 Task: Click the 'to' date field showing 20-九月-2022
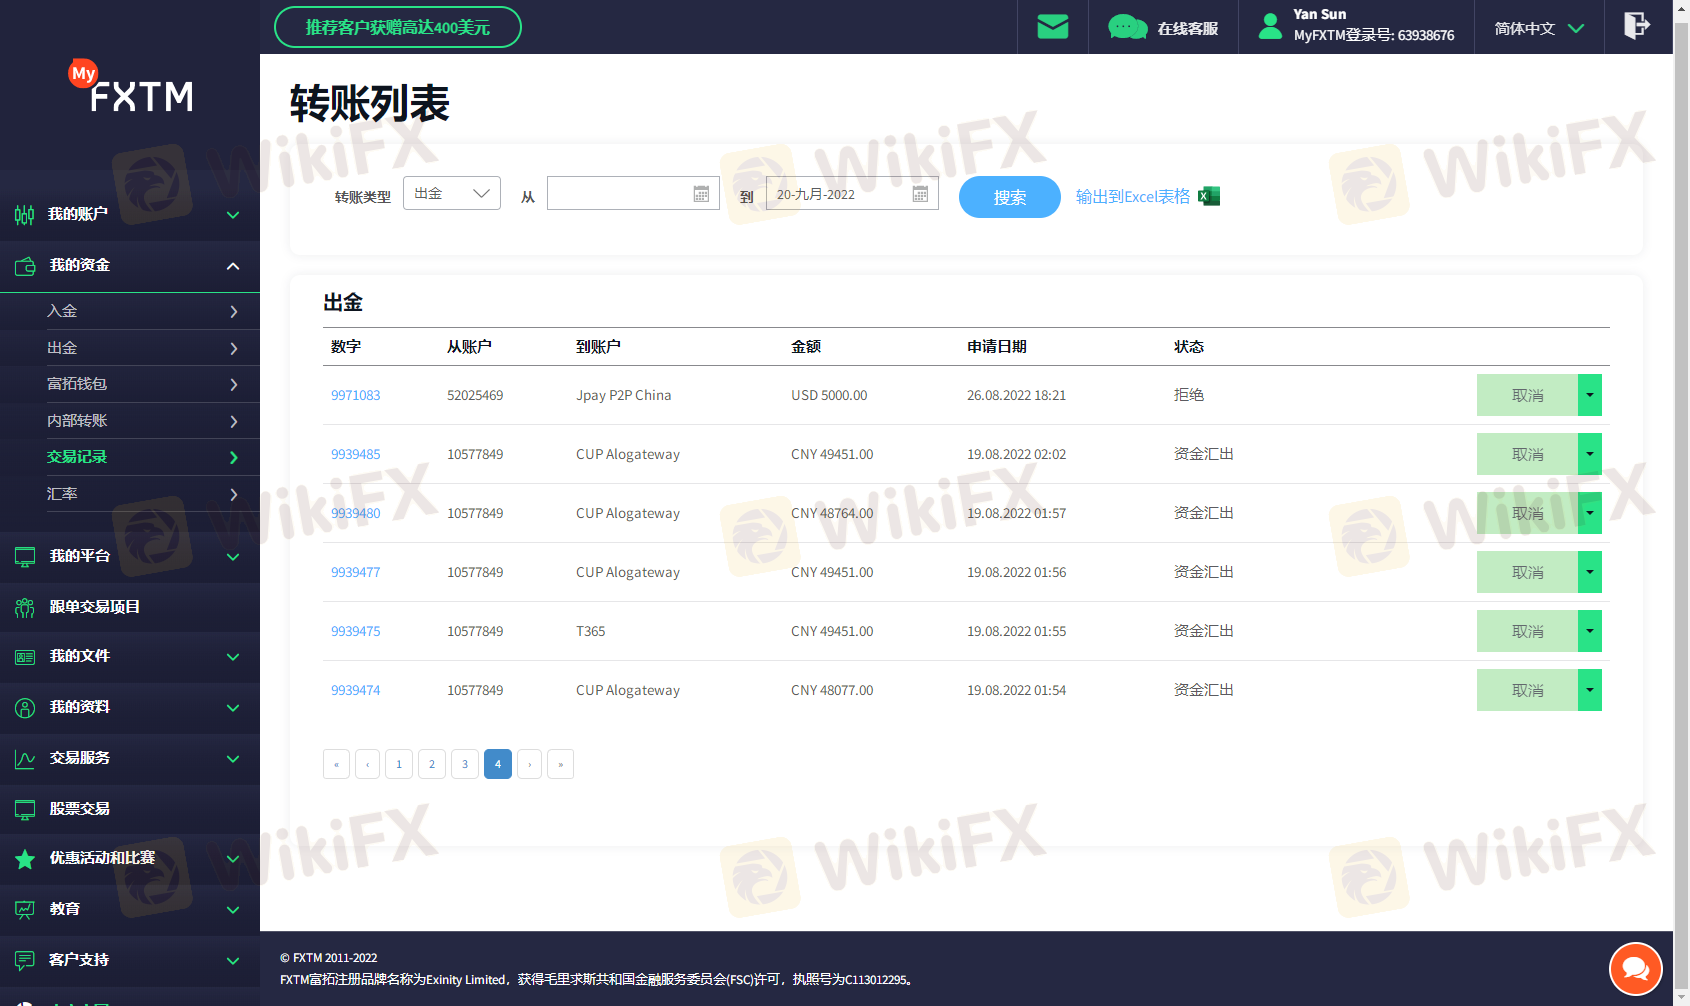852,193
